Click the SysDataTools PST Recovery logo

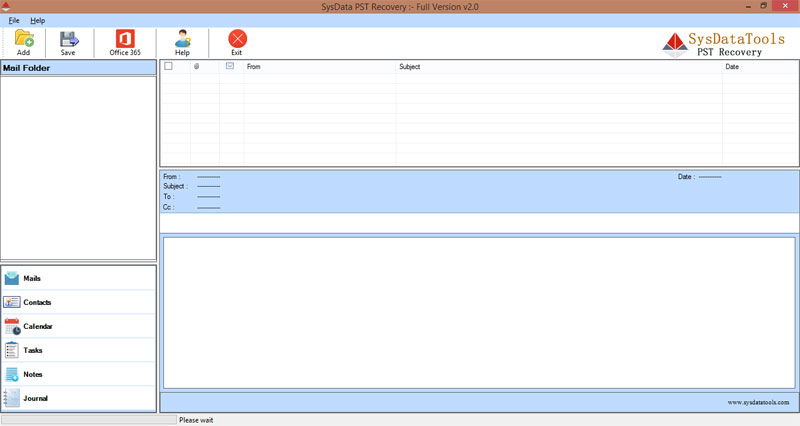click(723, 44)
